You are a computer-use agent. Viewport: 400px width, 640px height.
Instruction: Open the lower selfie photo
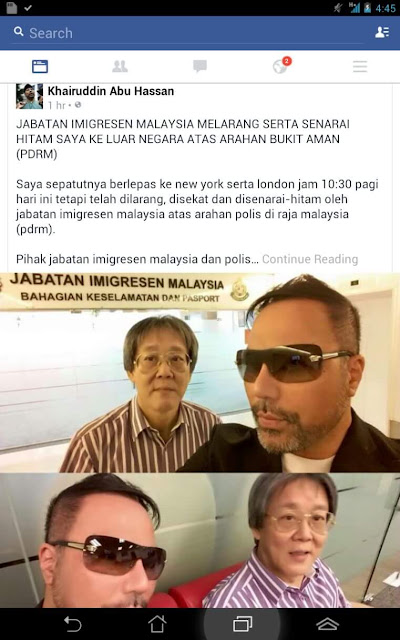coord(200,540)
